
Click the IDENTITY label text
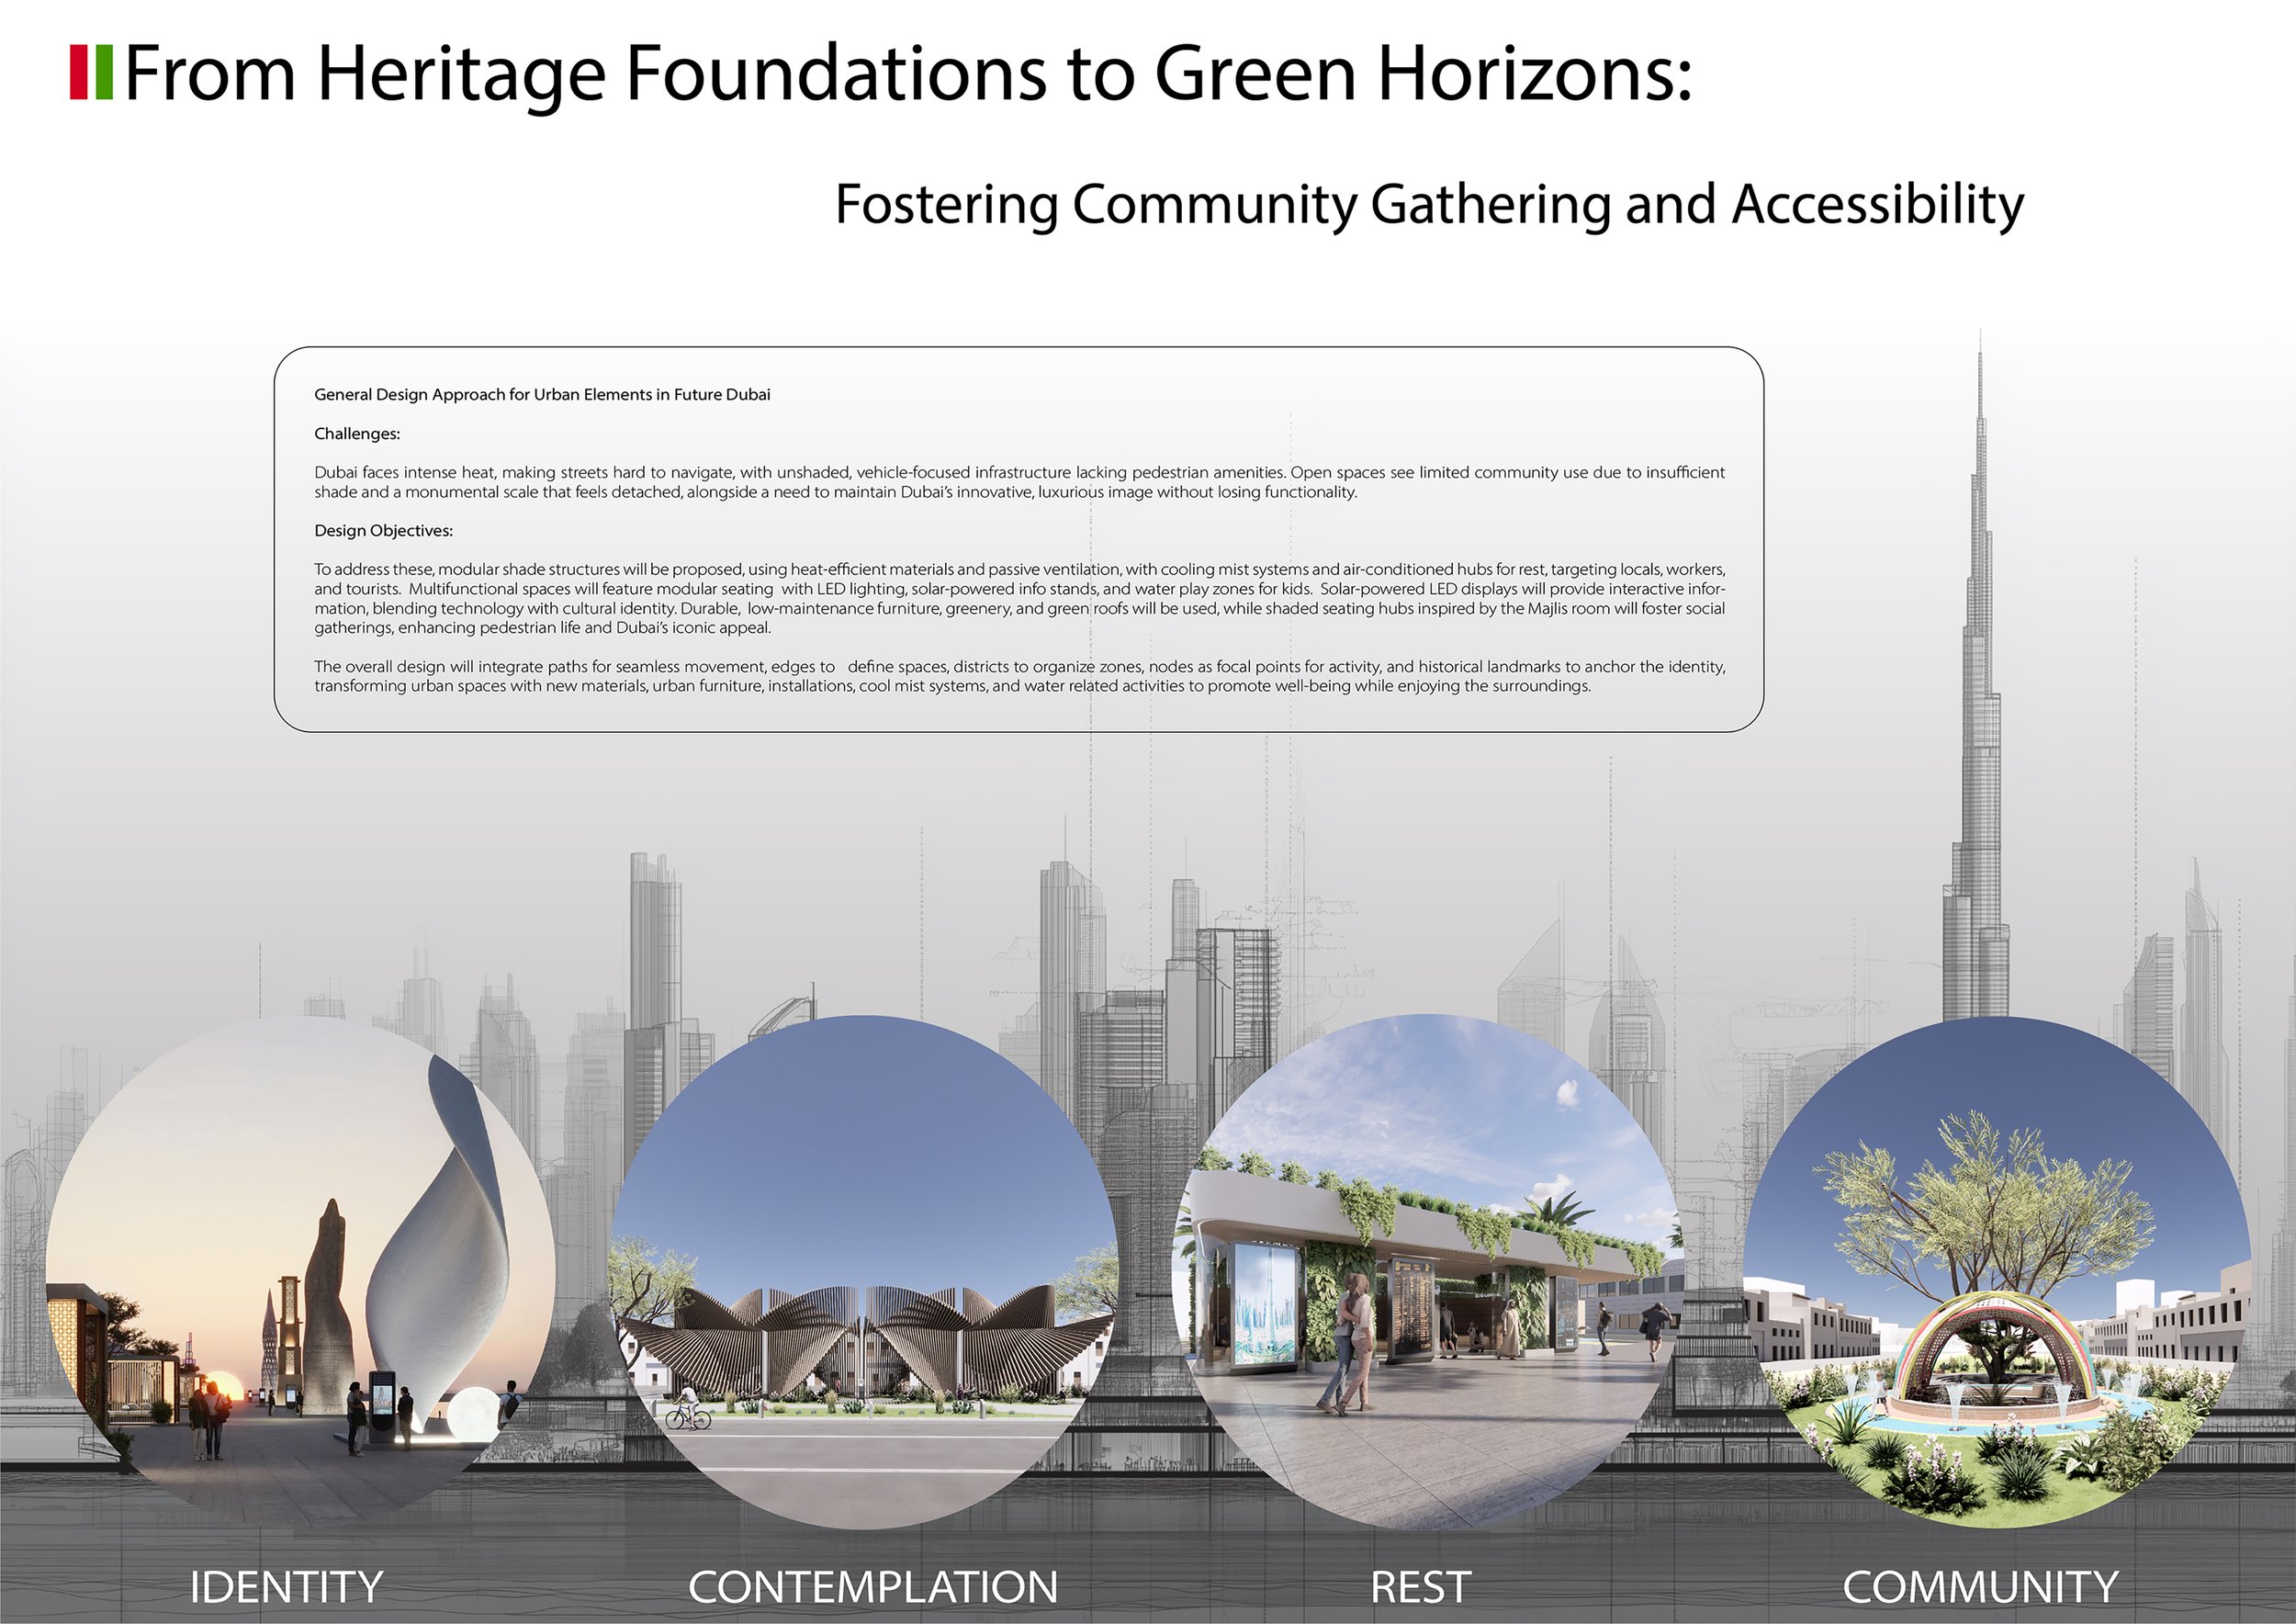pyautogui.click(x=286, y=1587)
